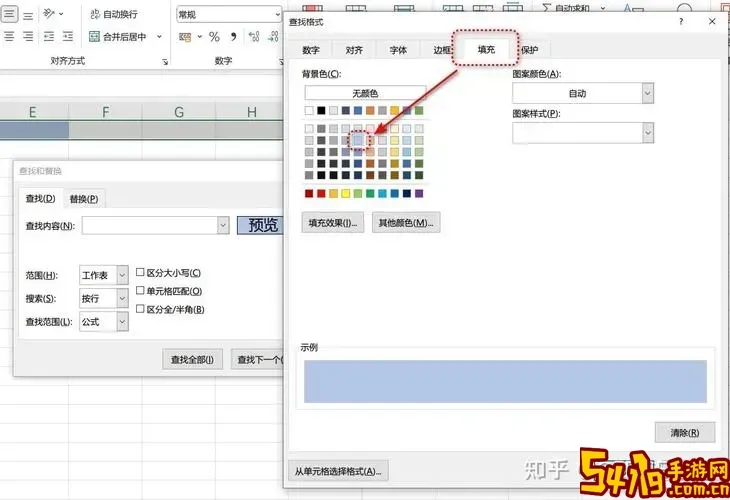Open the 对齐方式 dialog launcher
Image resolution: width=730 pixels, height=500 pixels.
point(165,61)
